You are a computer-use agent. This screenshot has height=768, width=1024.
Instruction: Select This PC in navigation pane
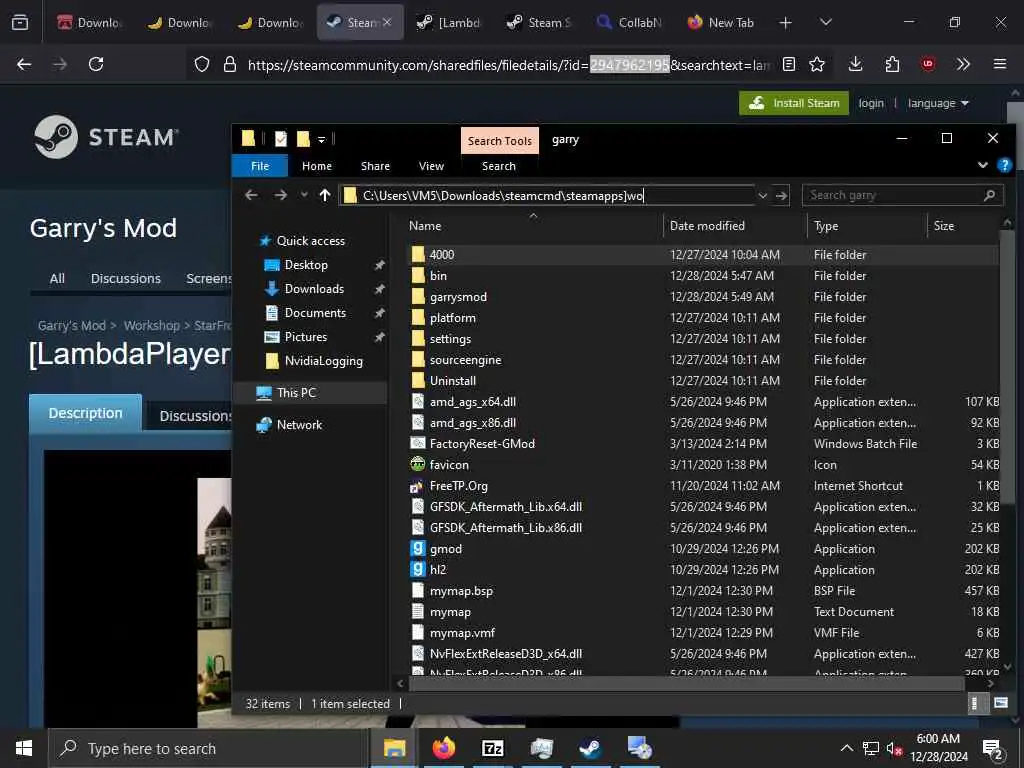tap(296, 392)
